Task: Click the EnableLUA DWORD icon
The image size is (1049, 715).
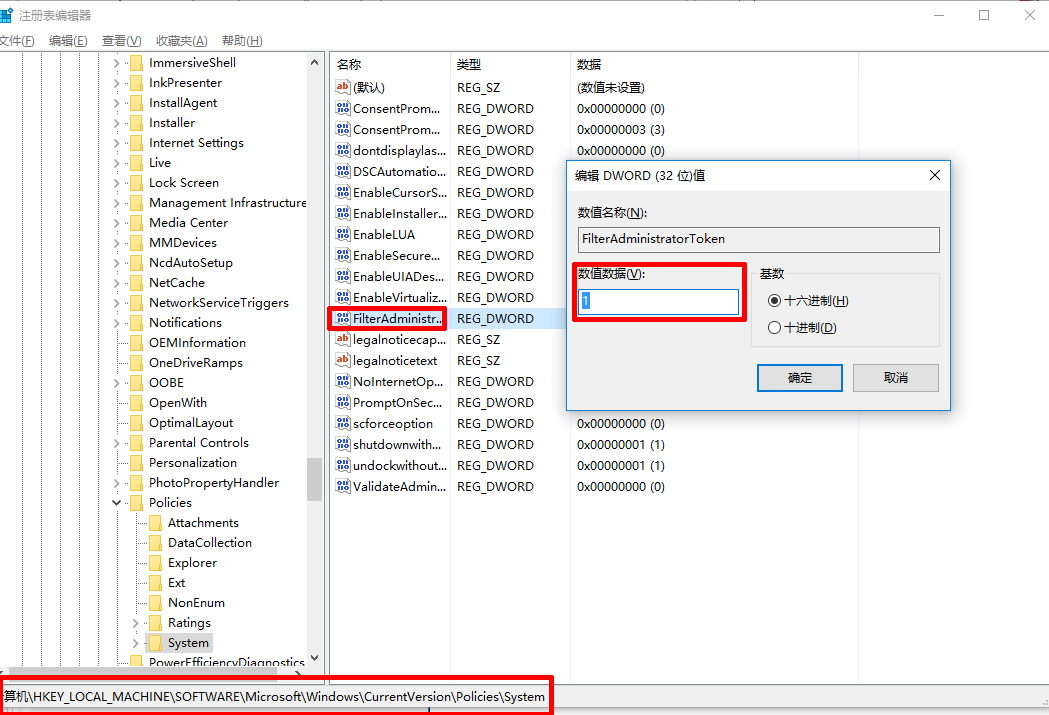Action: [341, 234]
